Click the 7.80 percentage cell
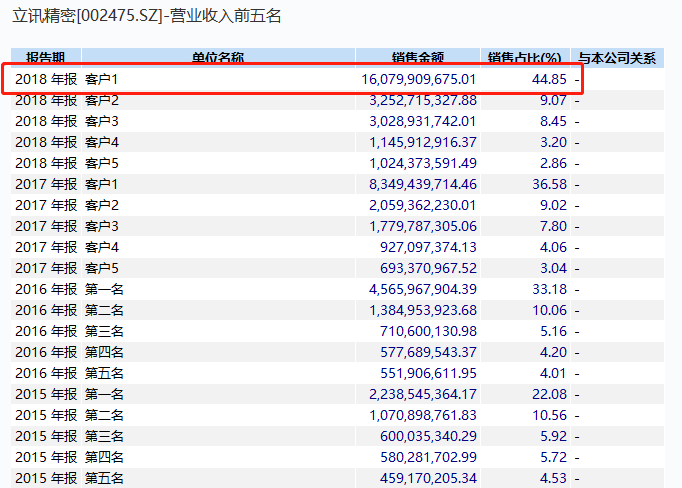682x488 pixels. coord(553,226)
